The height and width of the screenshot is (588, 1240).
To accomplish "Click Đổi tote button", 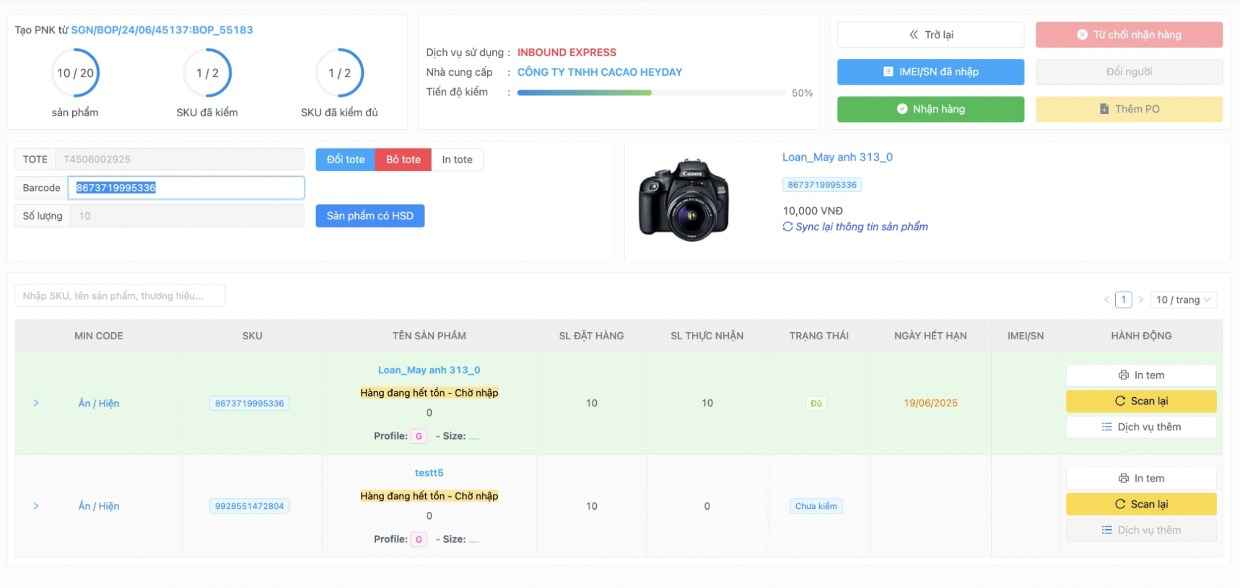I will 346,160.
